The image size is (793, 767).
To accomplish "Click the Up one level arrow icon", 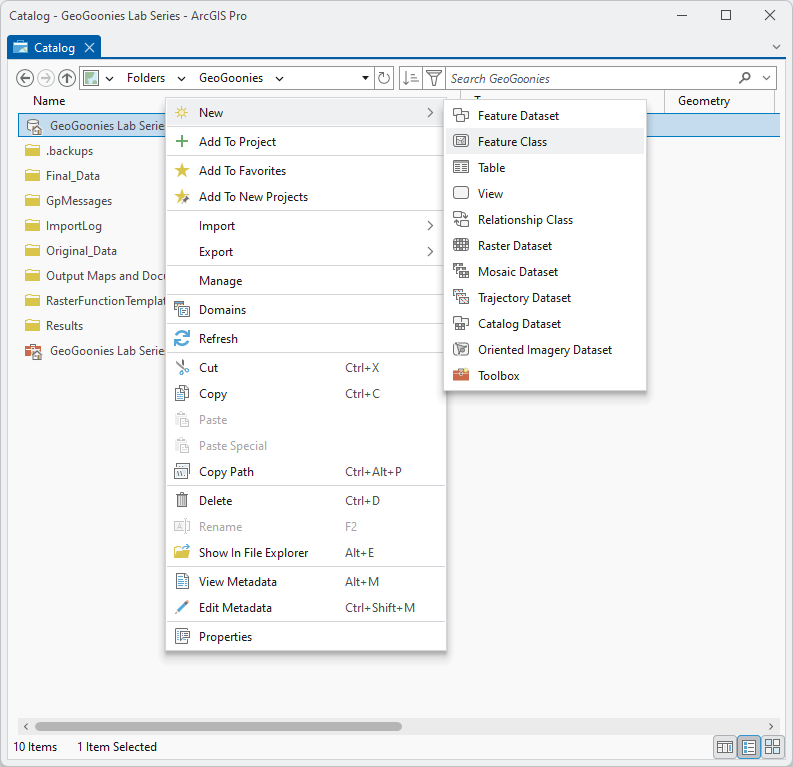I will (67, 78).
